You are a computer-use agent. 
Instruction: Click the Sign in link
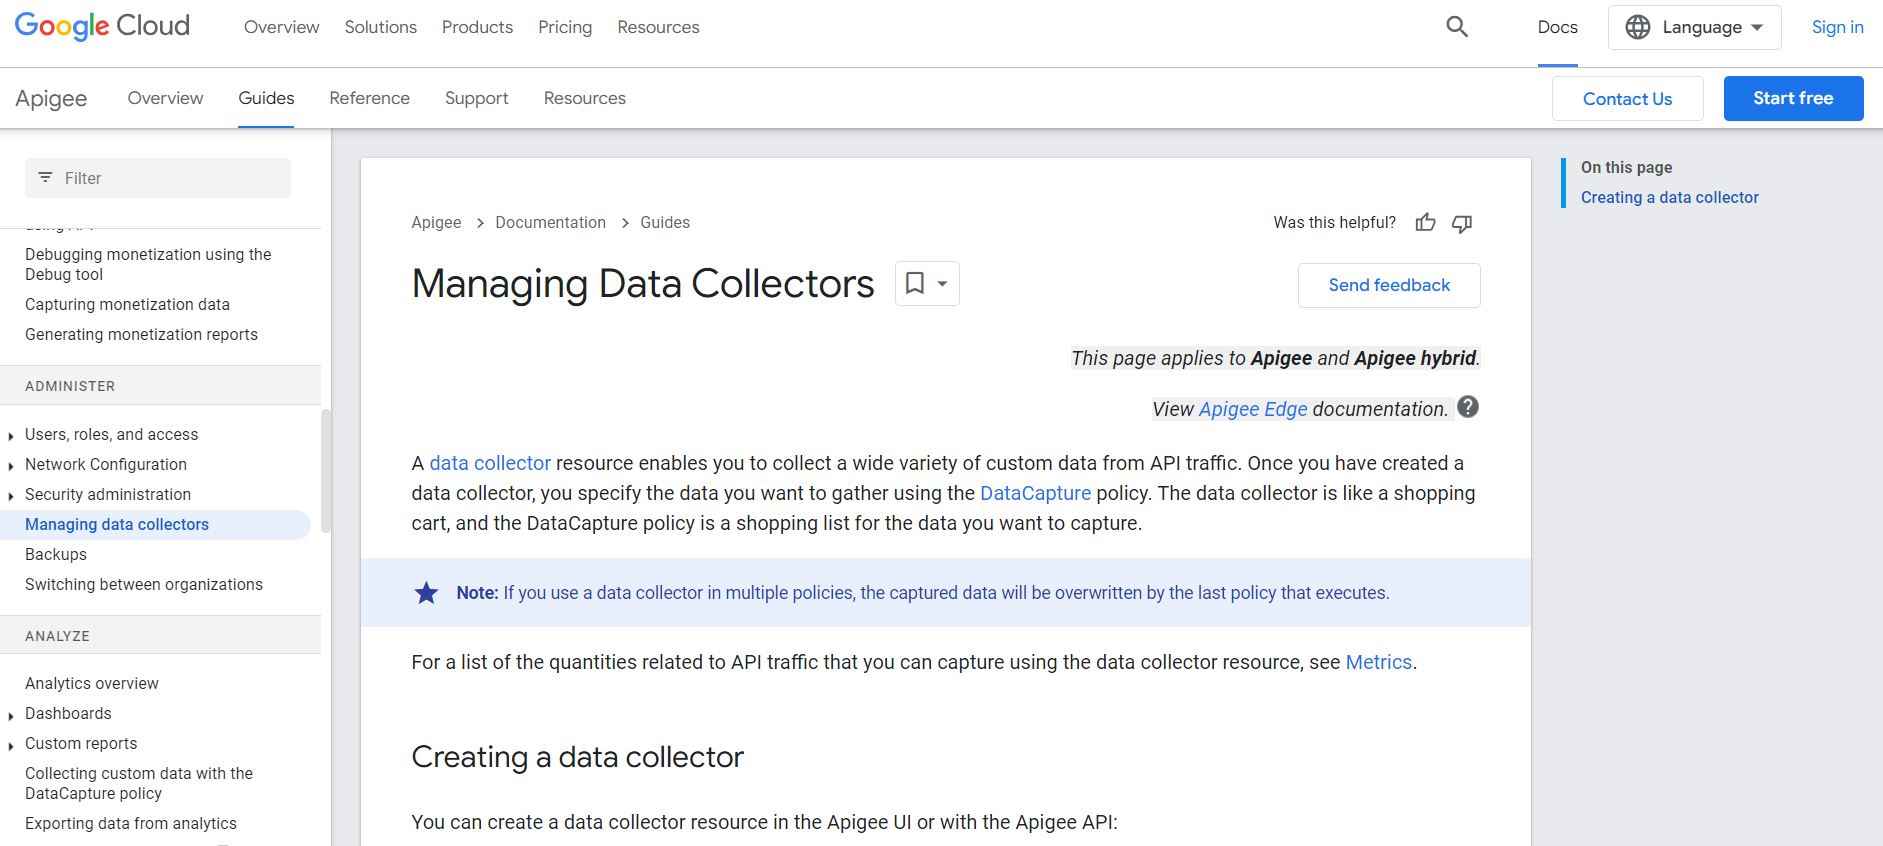[1837, 27]
